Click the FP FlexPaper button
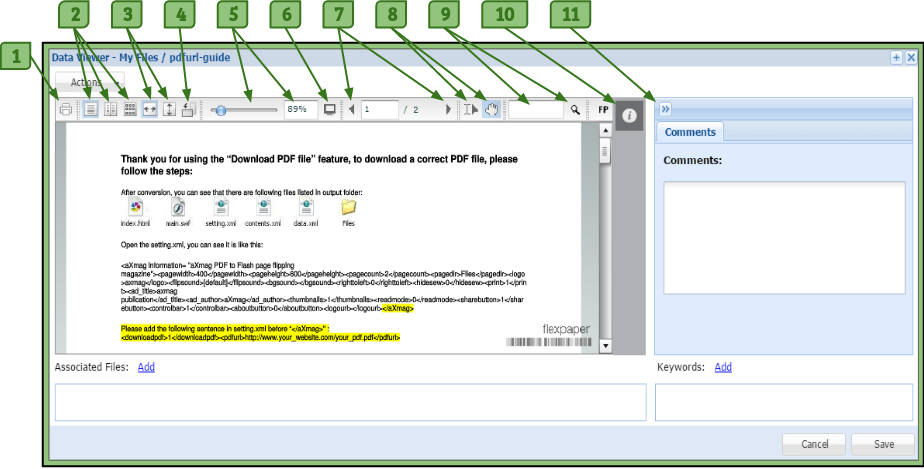Image resolution: width=924 pixels, height=469 pixels. 603,110
